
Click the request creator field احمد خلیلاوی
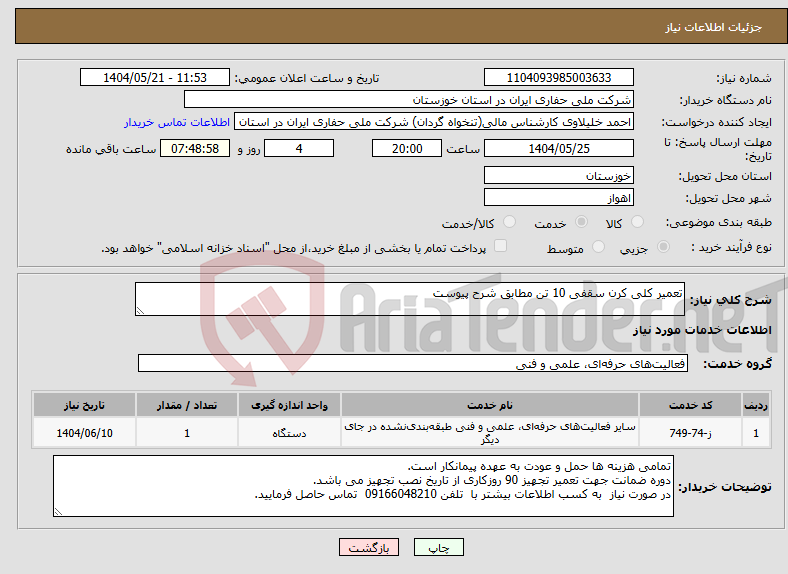click(x=434, y=122)
